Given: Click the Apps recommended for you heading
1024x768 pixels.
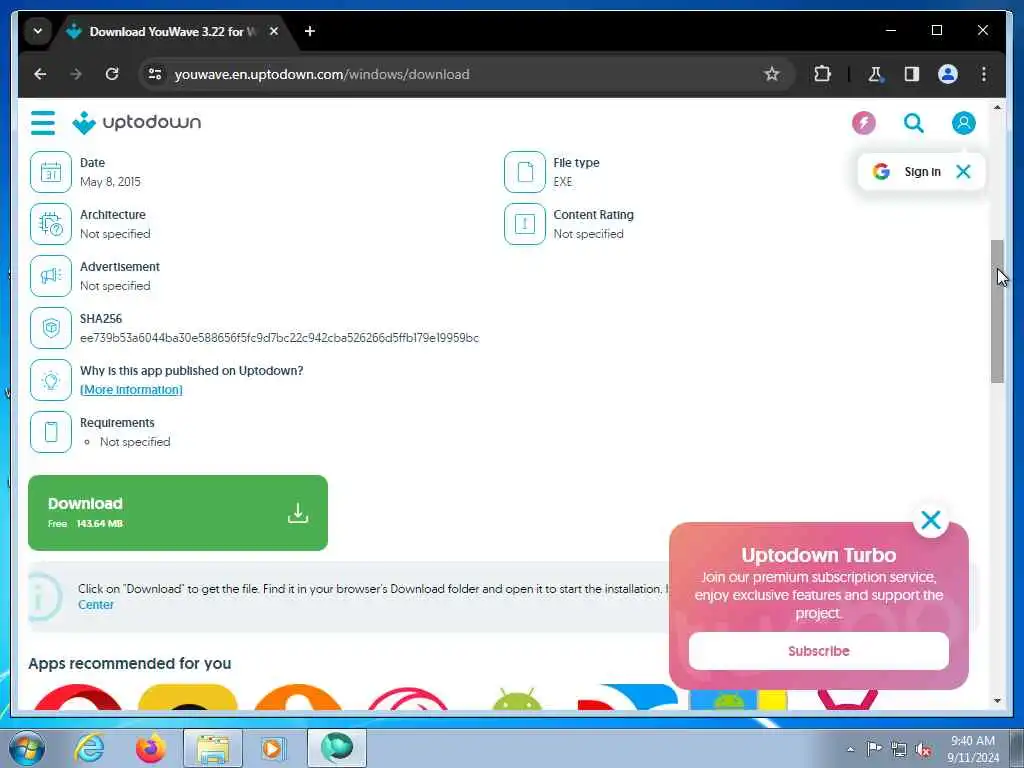Looking at the screenshot, I should pos(129,664).
